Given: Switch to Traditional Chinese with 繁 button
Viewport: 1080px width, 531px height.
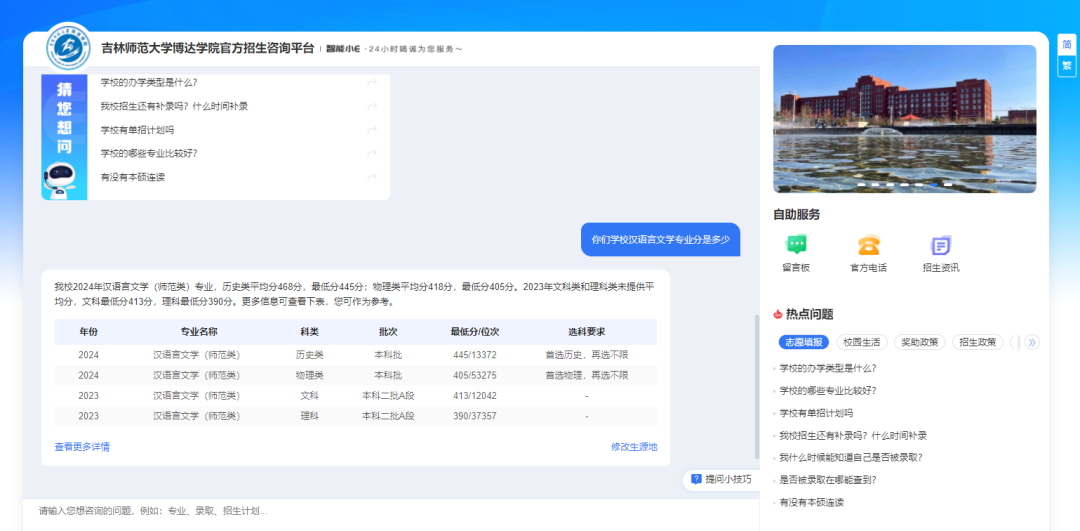Looking at the screenshot, I should [x=1067, y=65].
